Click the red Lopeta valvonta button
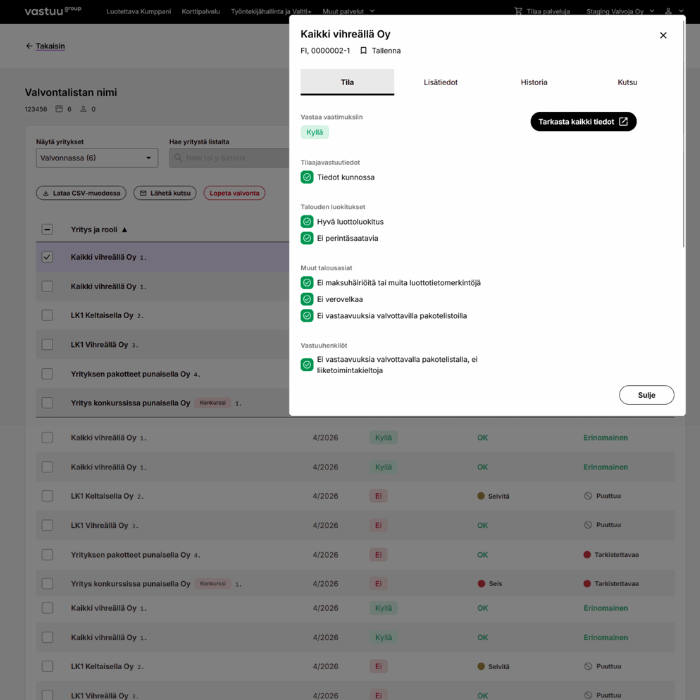Screen dimensions: 700x700 [x=234, y=193]
